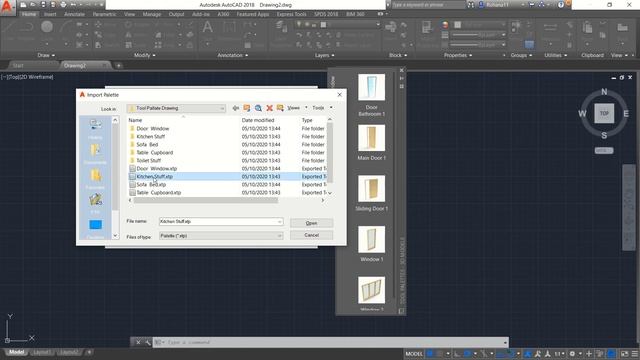
Task: Click Open file icon in Quick Access toolbar
Action: (33, 5)
